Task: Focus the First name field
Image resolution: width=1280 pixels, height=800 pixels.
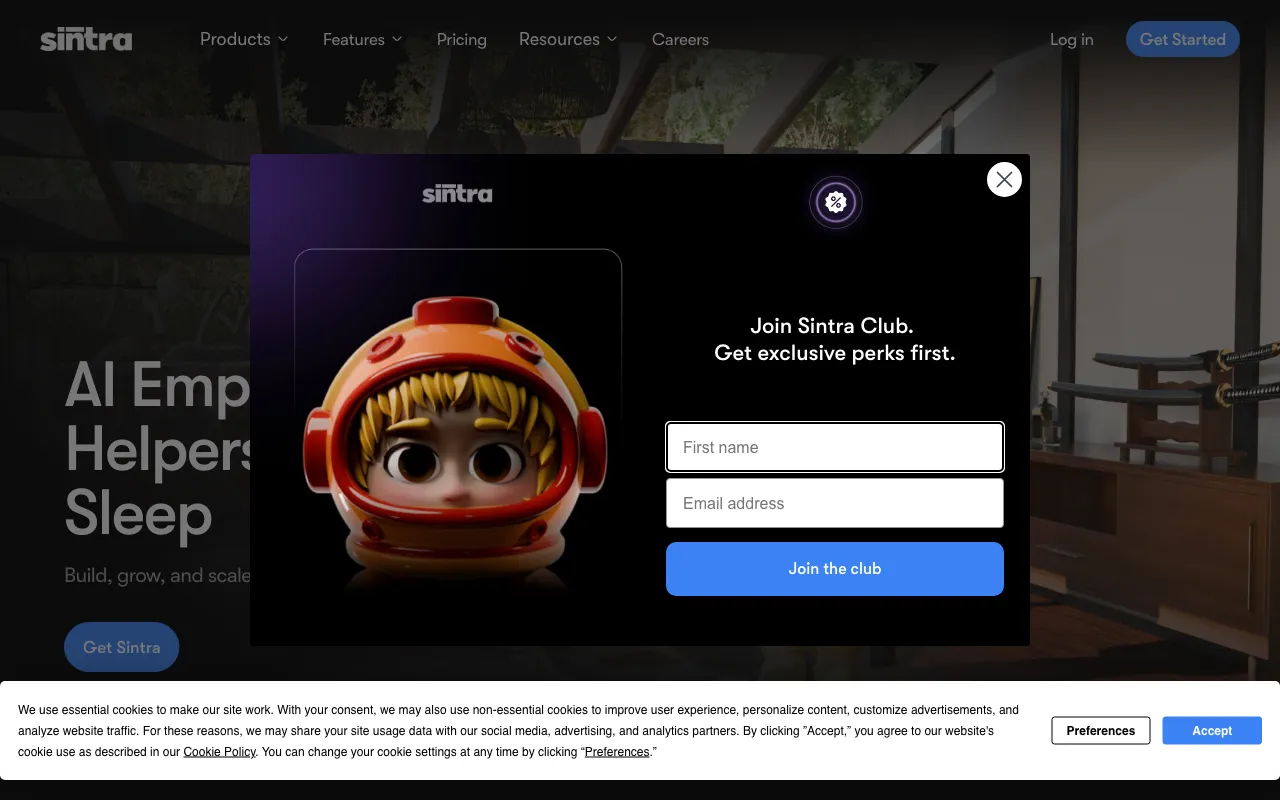Action: pyautogui.click(x=835, y=447)
